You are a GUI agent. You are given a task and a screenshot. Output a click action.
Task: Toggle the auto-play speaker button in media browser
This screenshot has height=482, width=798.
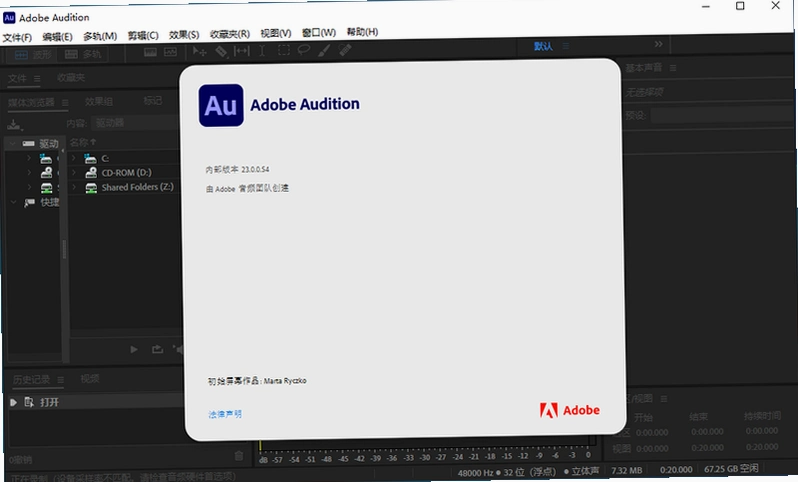[178, 349]
